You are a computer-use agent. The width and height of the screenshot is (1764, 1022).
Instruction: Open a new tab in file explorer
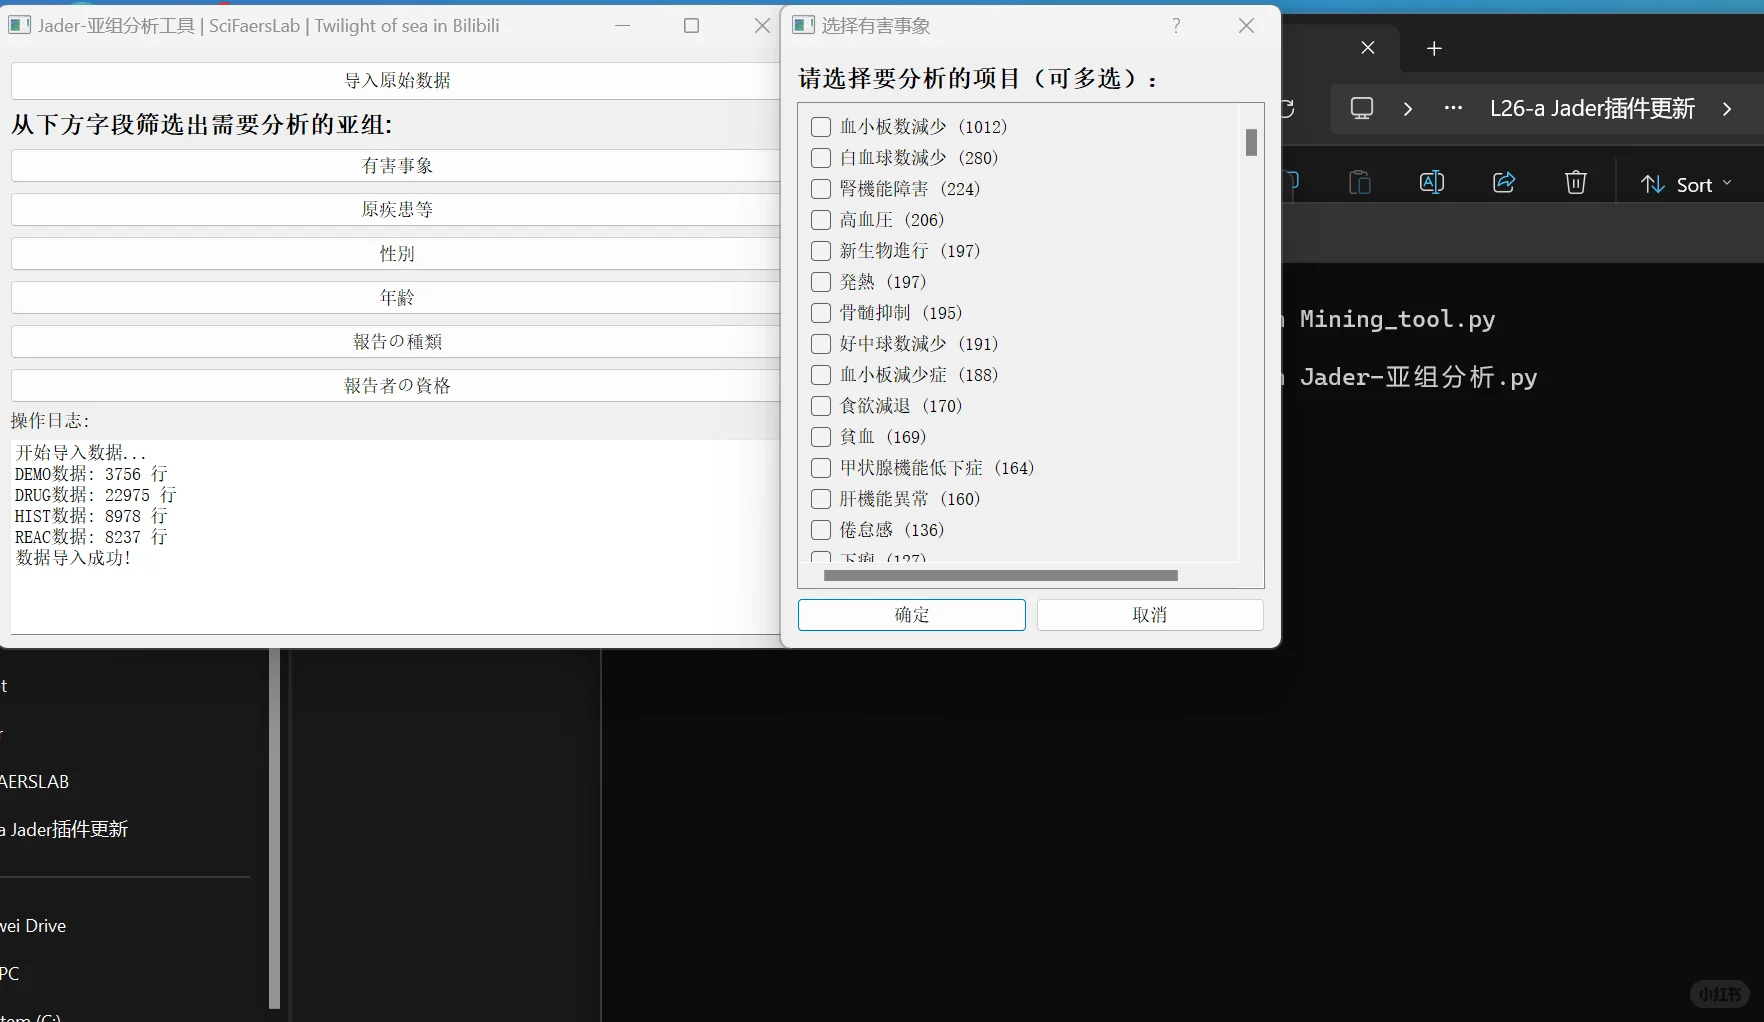pos(1433,47)
